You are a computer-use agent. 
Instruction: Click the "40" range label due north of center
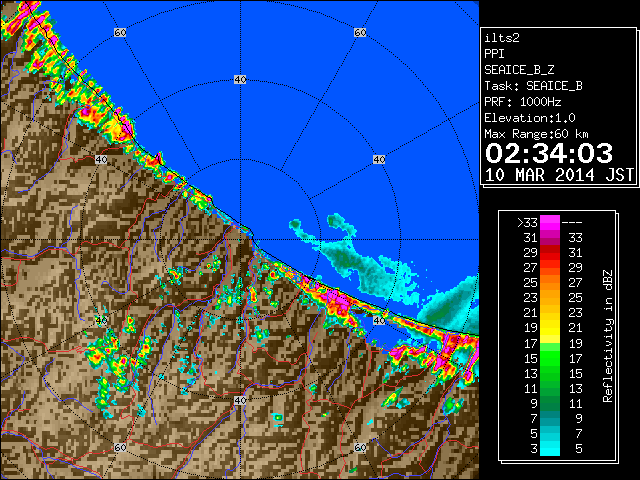[x=240, y=80]
